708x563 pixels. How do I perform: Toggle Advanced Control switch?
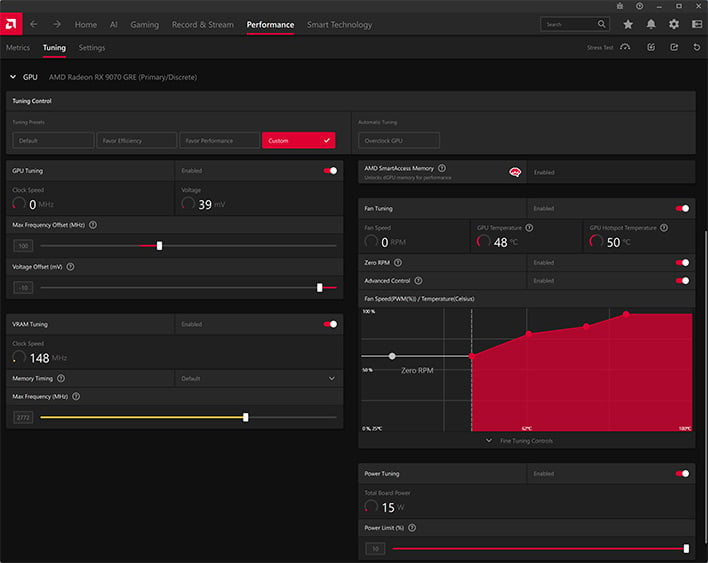(x=682, y=281)
